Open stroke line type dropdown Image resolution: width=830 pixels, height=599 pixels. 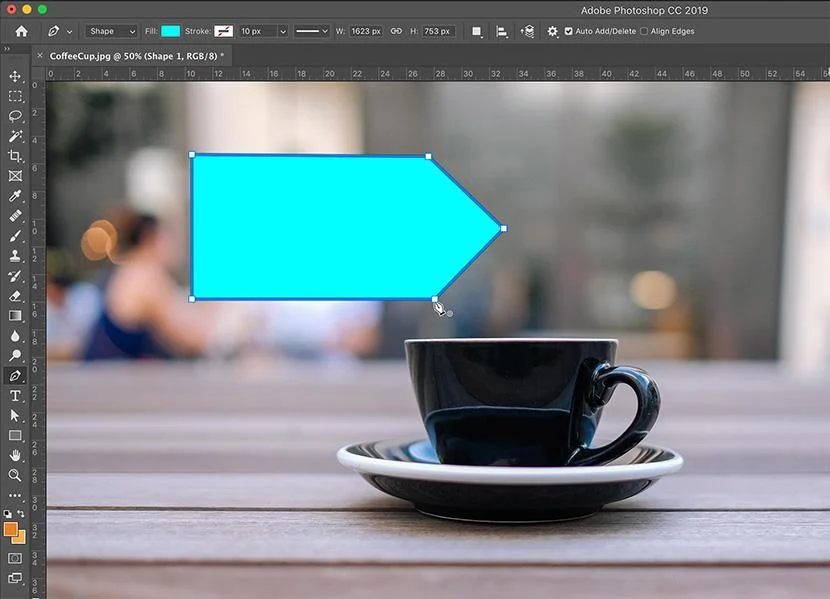pyautogui.click(x=312, y=31)
